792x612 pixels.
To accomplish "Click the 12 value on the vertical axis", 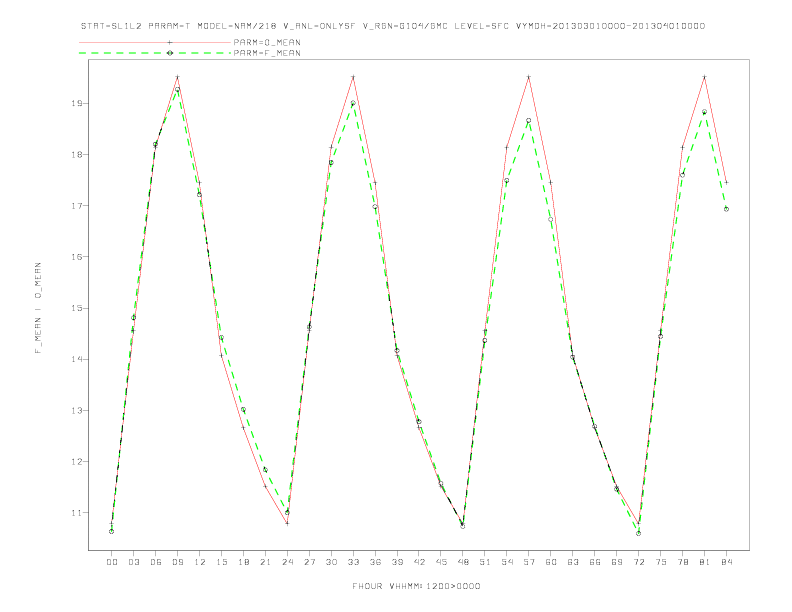I will click(77, 462).
